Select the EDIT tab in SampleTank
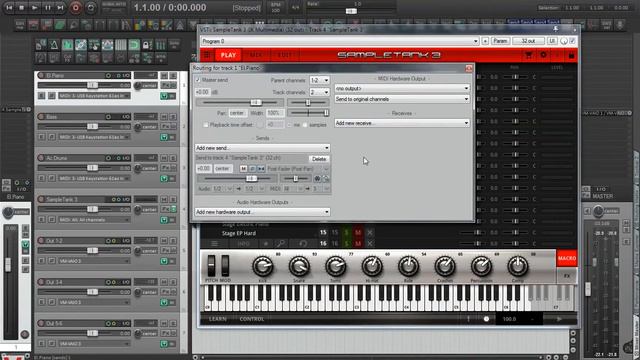Viewport: 640px width, 360px height. (284, 55)
